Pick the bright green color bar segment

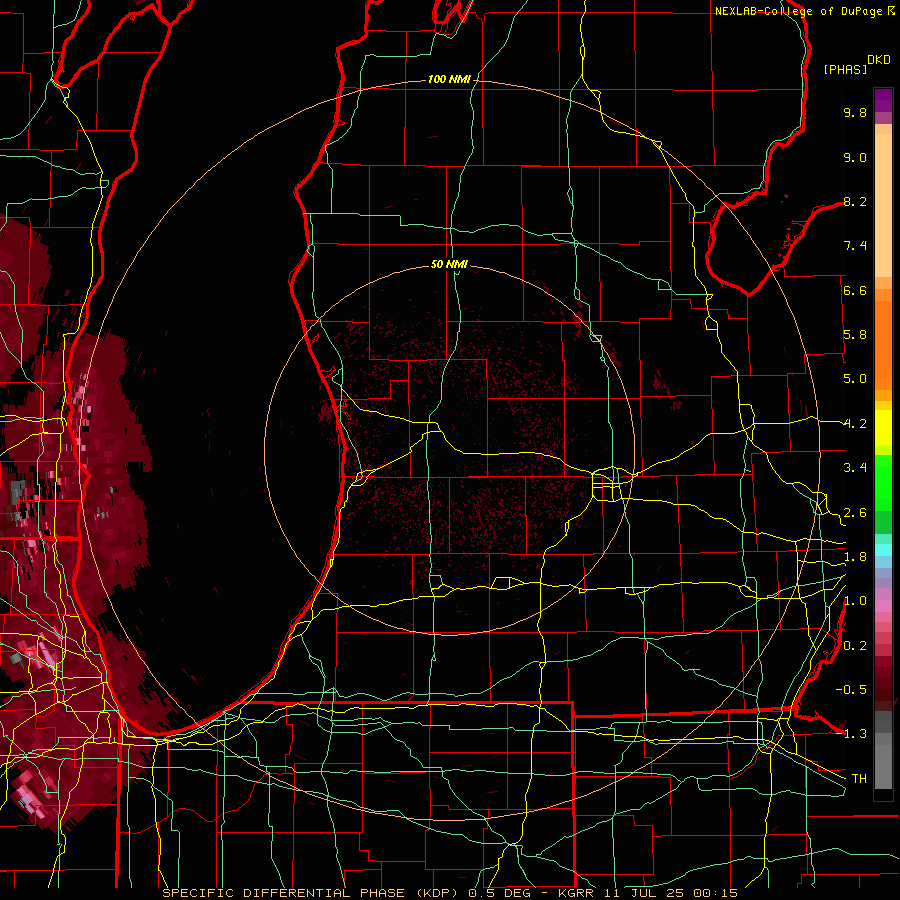click(x=883, y=482)
